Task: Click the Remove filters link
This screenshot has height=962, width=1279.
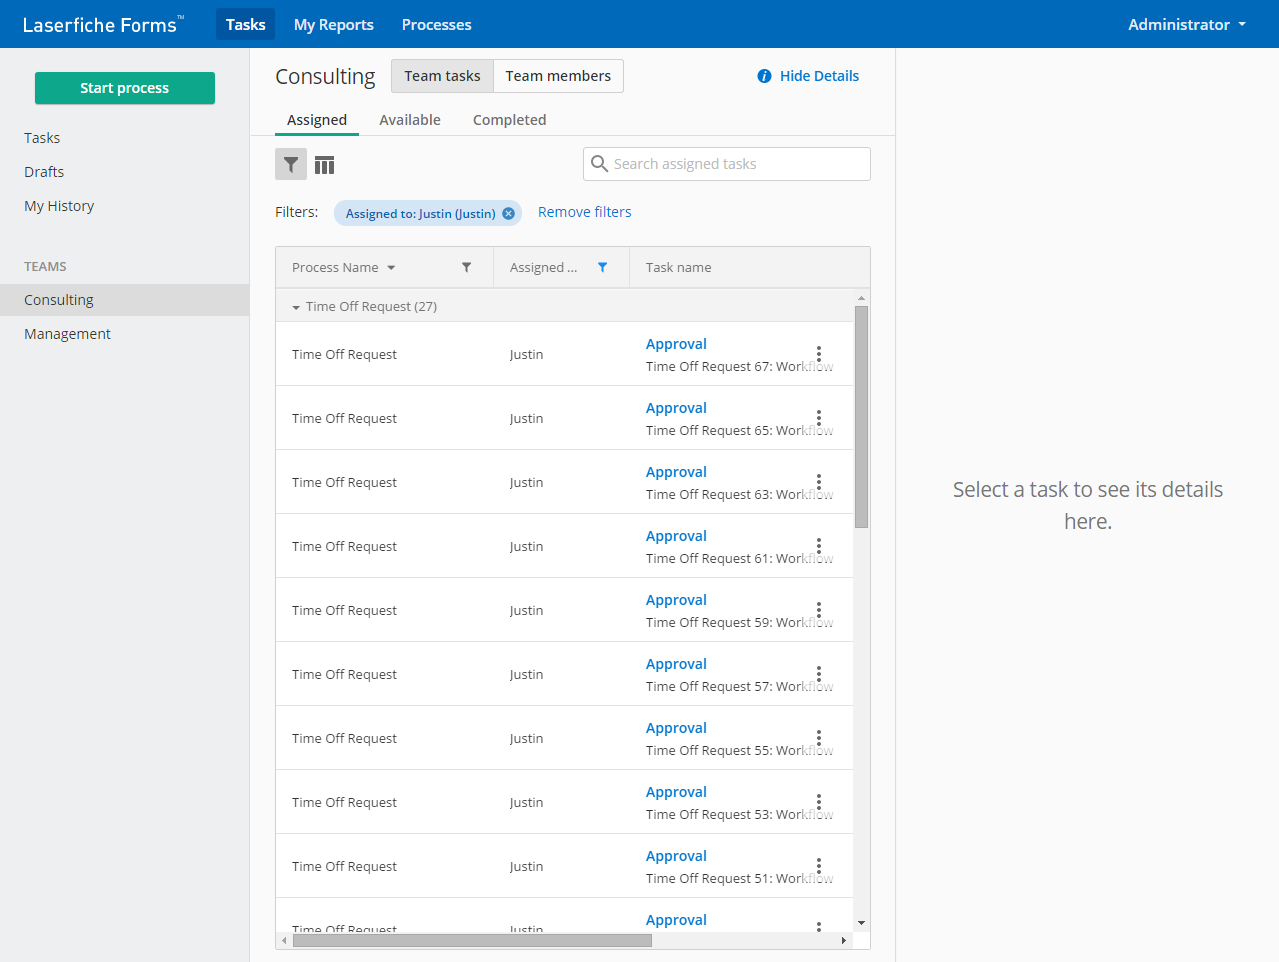Action: coord(584,212)
